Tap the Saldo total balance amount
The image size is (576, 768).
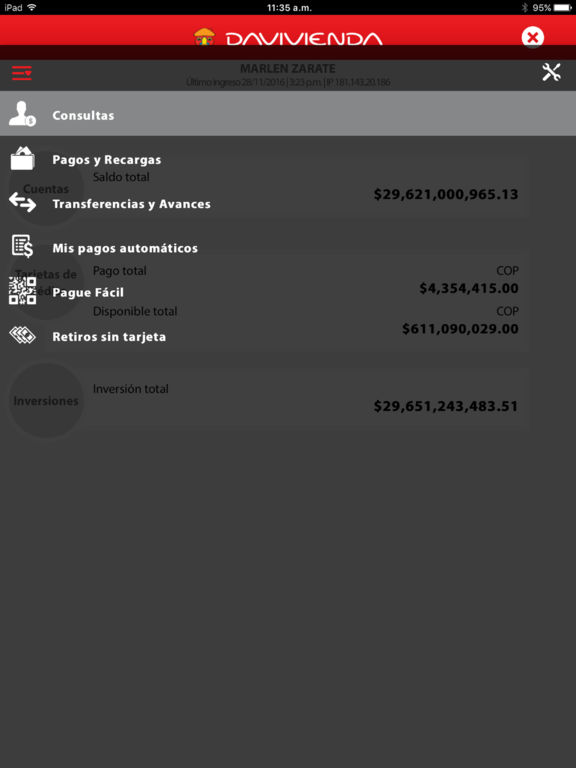(446, 194)
